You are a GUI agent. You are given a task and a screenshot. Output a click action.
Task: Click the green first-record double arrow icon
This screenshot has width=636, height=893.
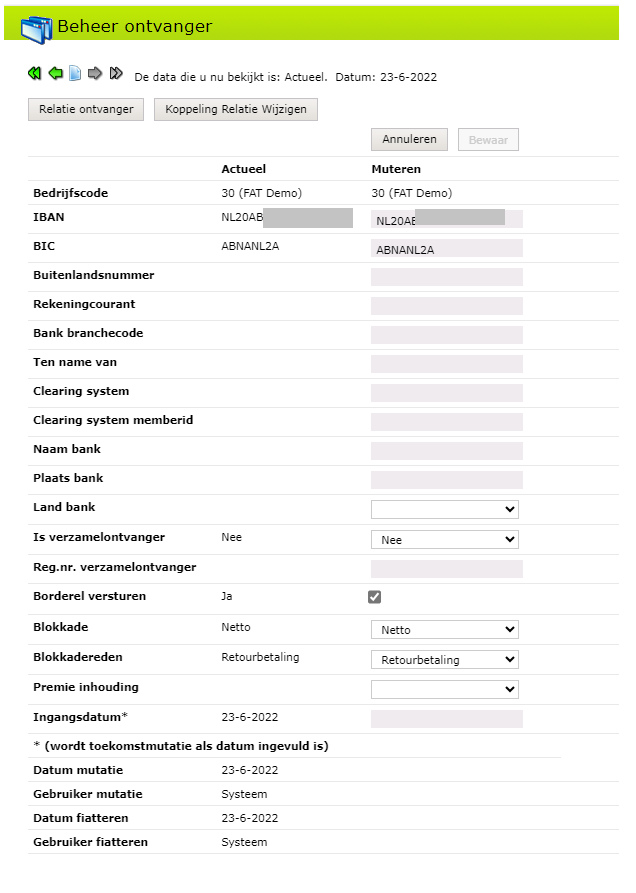click(35, 74)
